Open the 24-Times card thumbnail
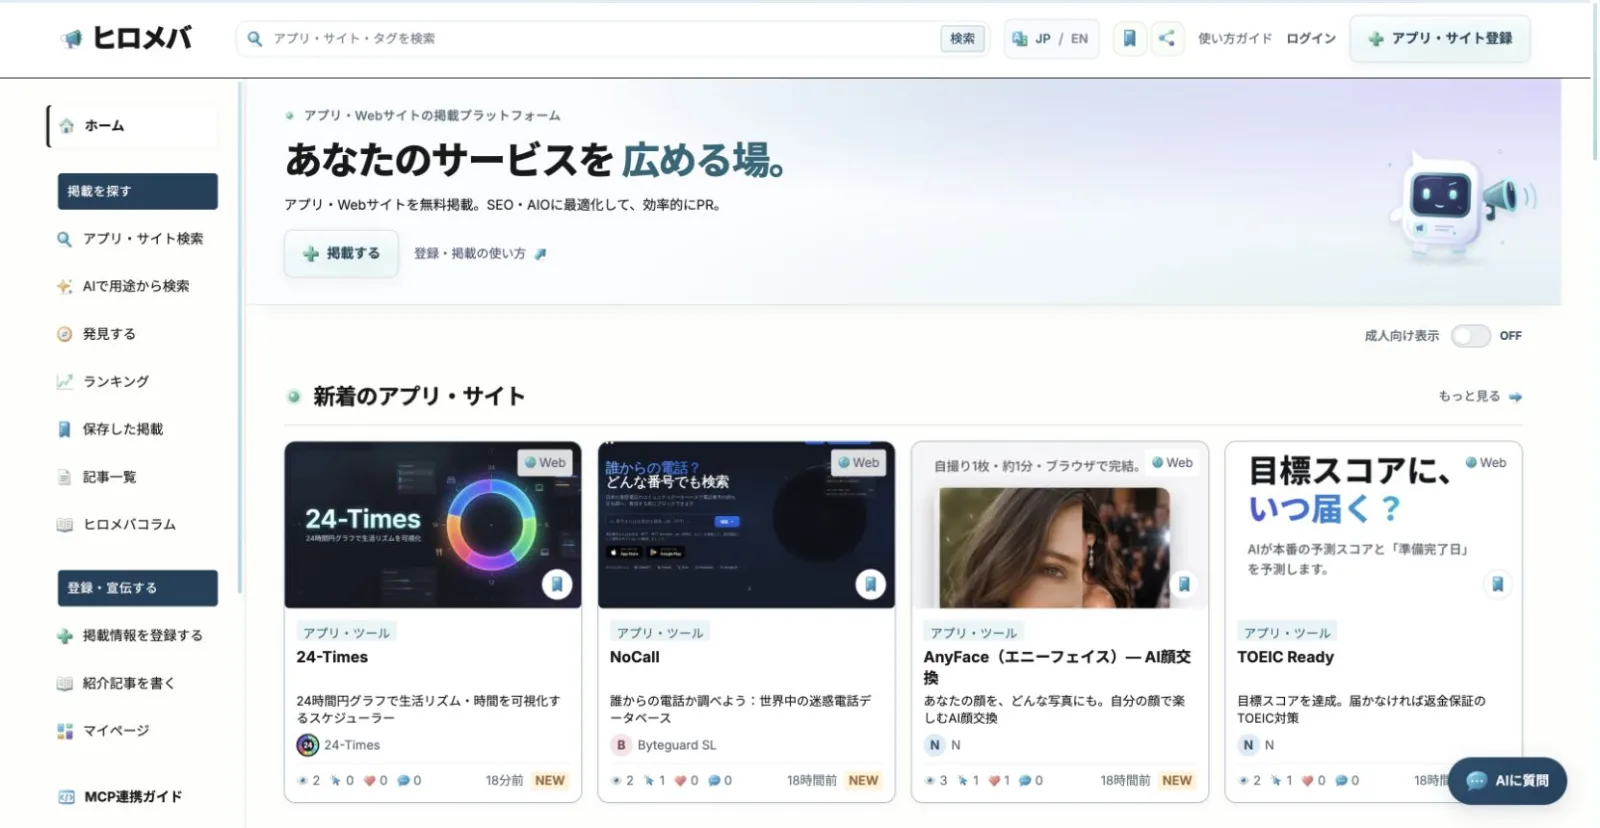Image resolution: width=1600 pixels, height=828 pixels. click(x=432, y=525)
